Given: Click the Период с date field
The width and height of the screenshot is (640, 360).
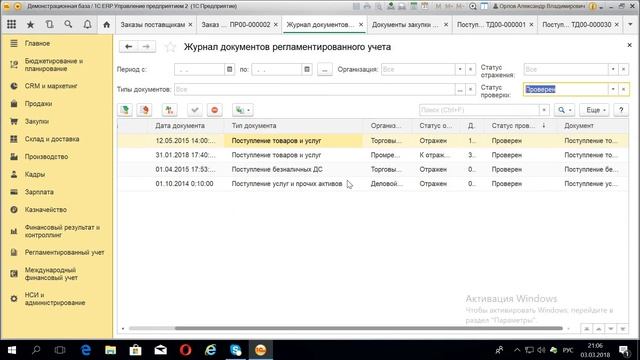Looking at the screenshot, I should click(x=199, y=69).
